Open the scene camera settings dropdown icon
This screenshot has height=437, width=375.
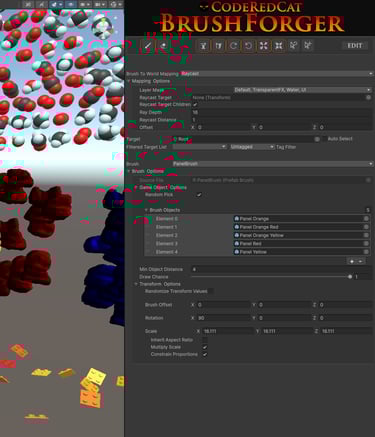pos(100,4)
